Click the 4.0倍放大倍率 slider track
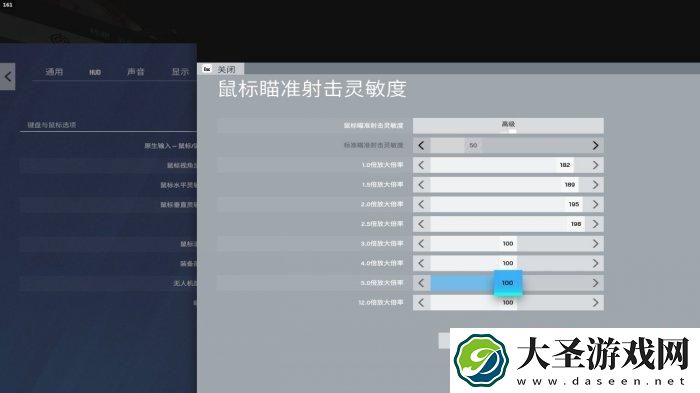 [508, 263]
